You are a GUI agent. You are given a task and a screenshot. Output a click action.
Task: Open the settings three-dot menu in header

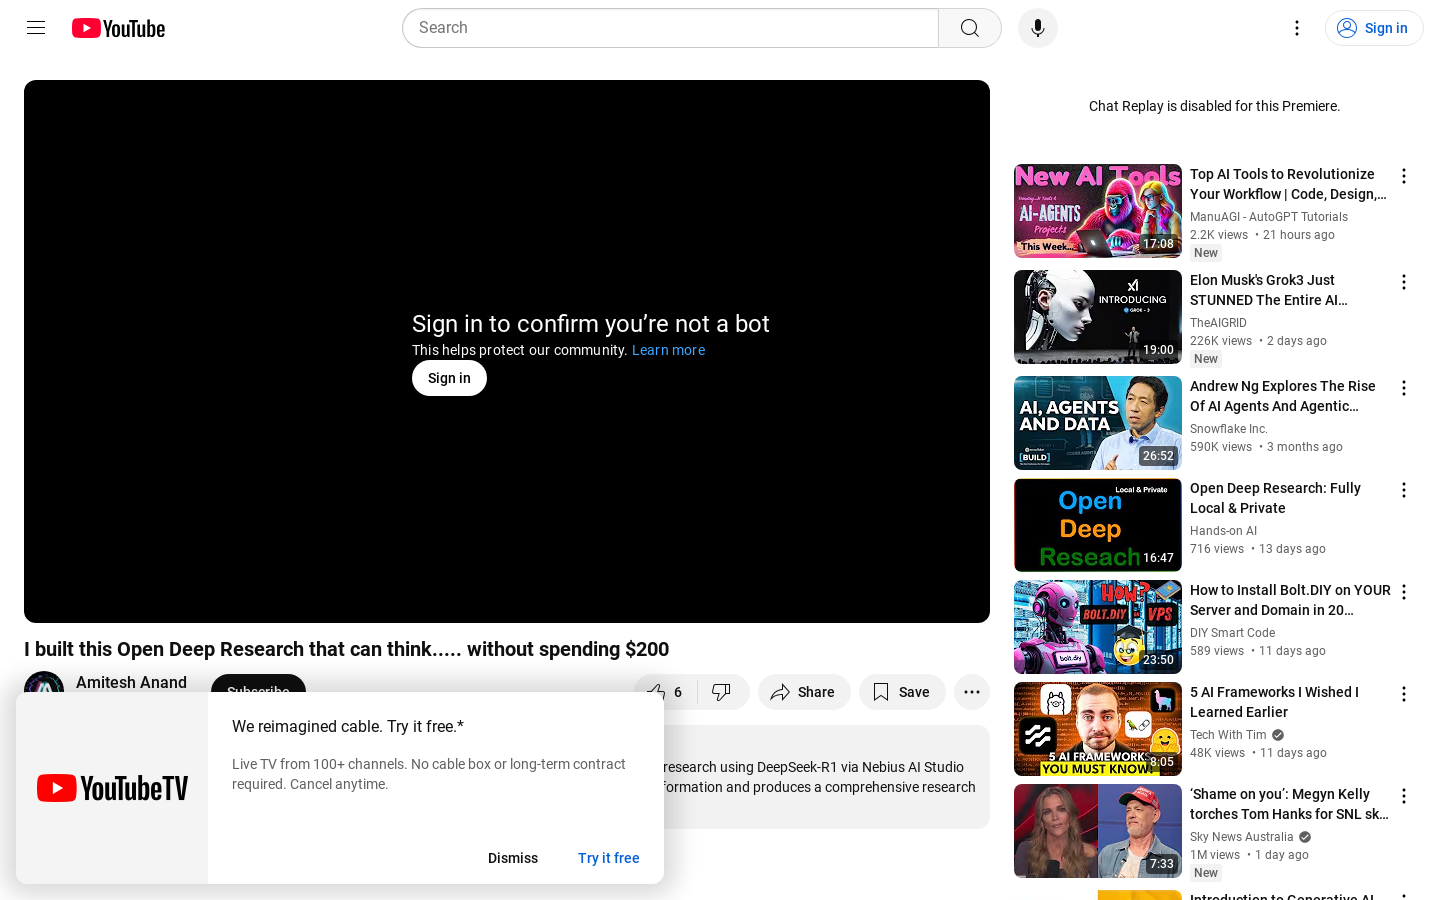point(1297,28)
